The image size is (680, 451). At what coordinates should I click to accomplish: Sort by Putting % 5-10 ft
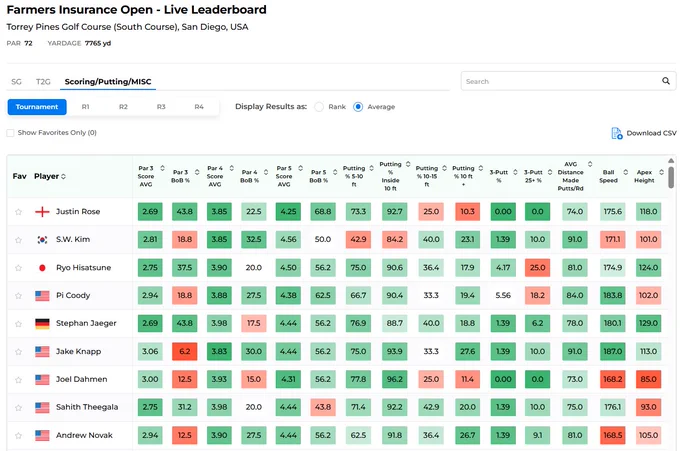point(371,168)
